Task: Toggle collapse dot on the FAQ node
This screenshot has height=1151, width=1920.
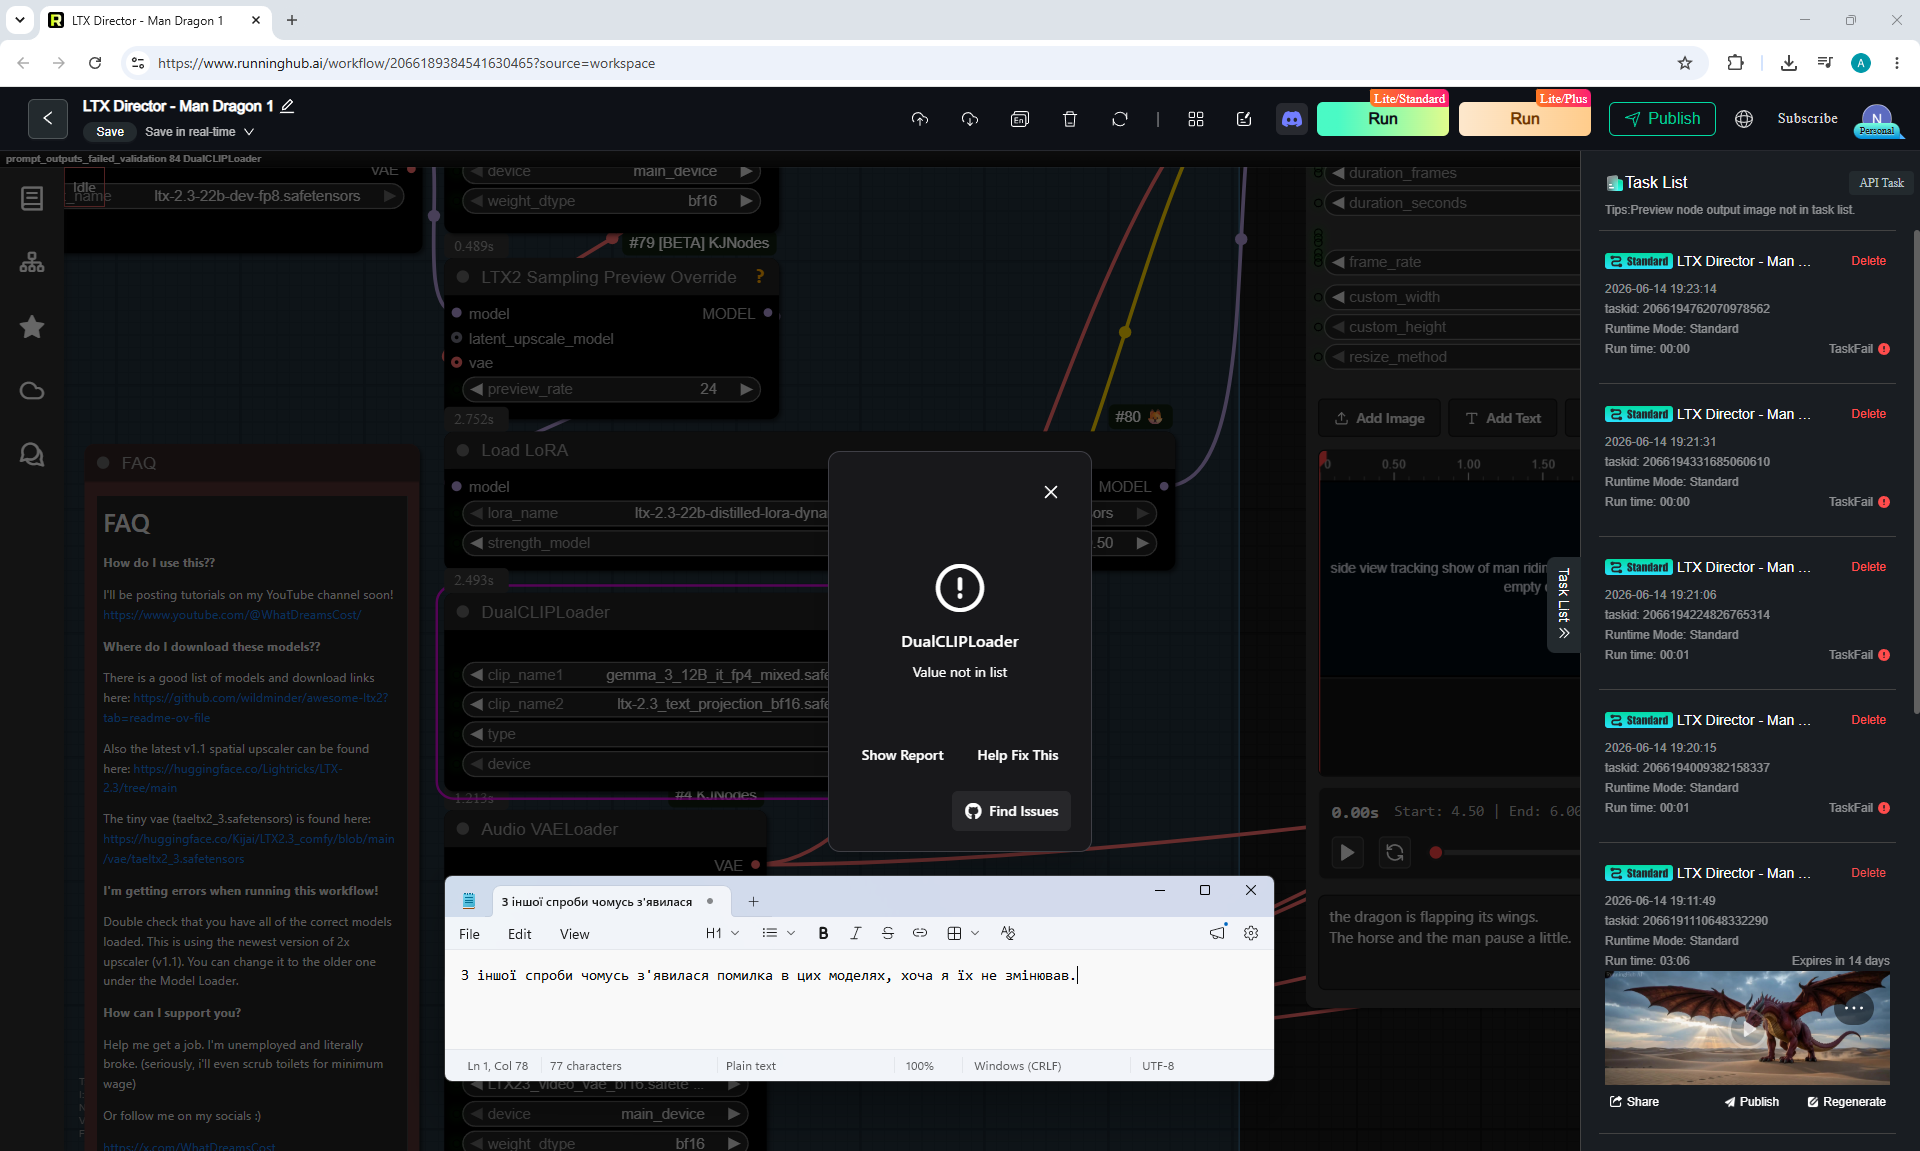Action: [103, 463]
